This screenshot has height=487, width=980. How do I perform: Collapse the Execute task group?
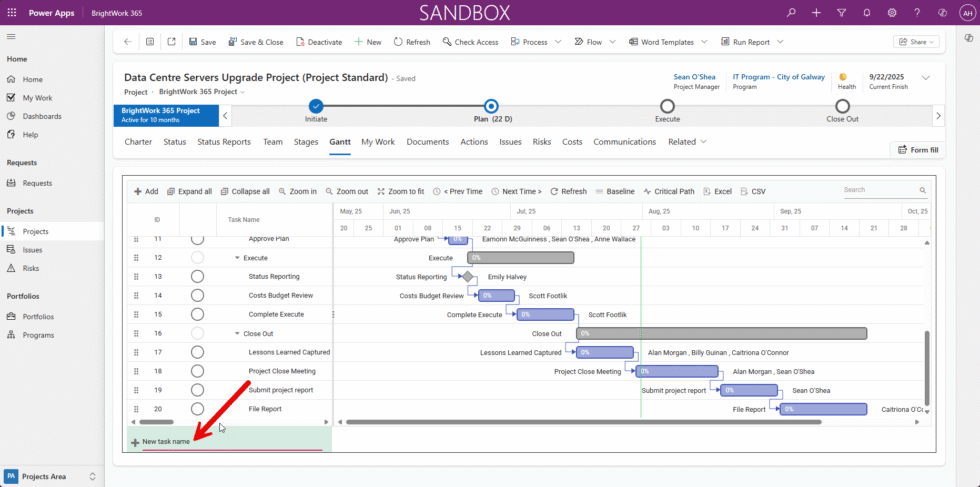pyautogui.click(x=238, y=258)
